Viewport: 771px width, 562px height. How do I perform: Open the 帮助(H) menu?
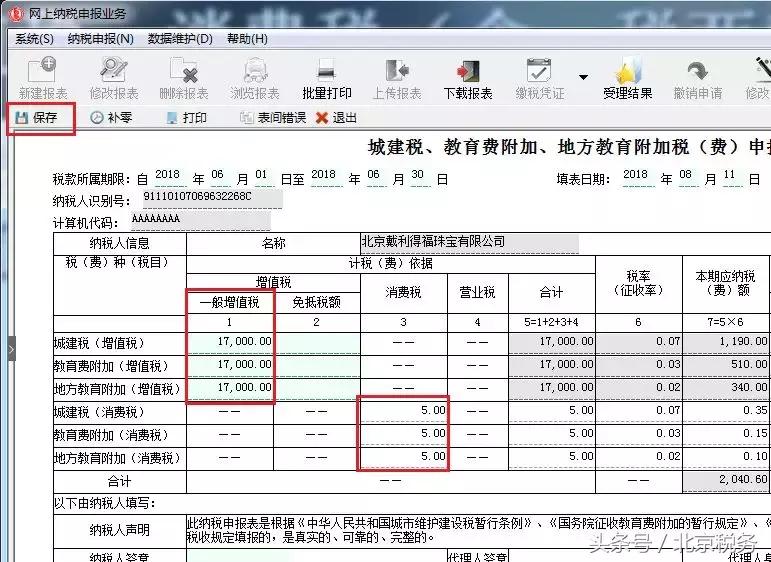(x=247, y=39)
